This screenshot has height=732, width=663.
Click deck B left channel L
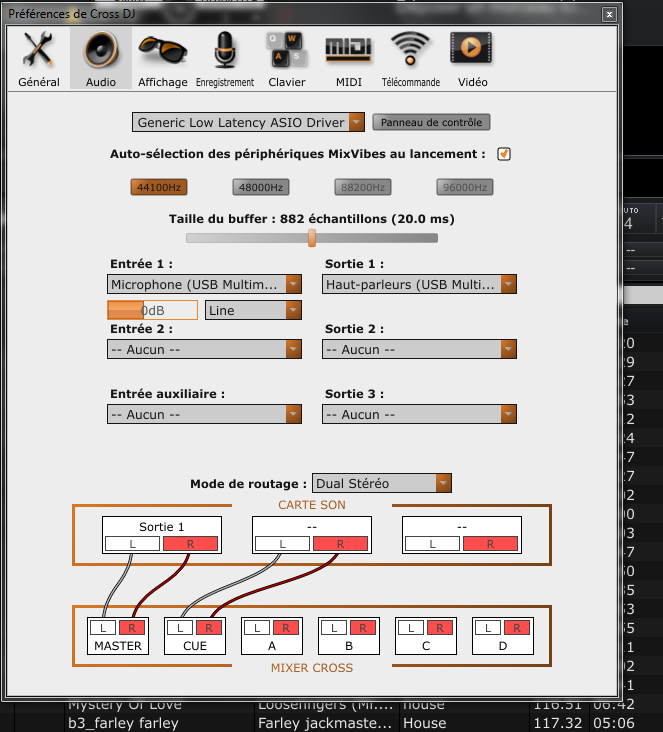334,628
